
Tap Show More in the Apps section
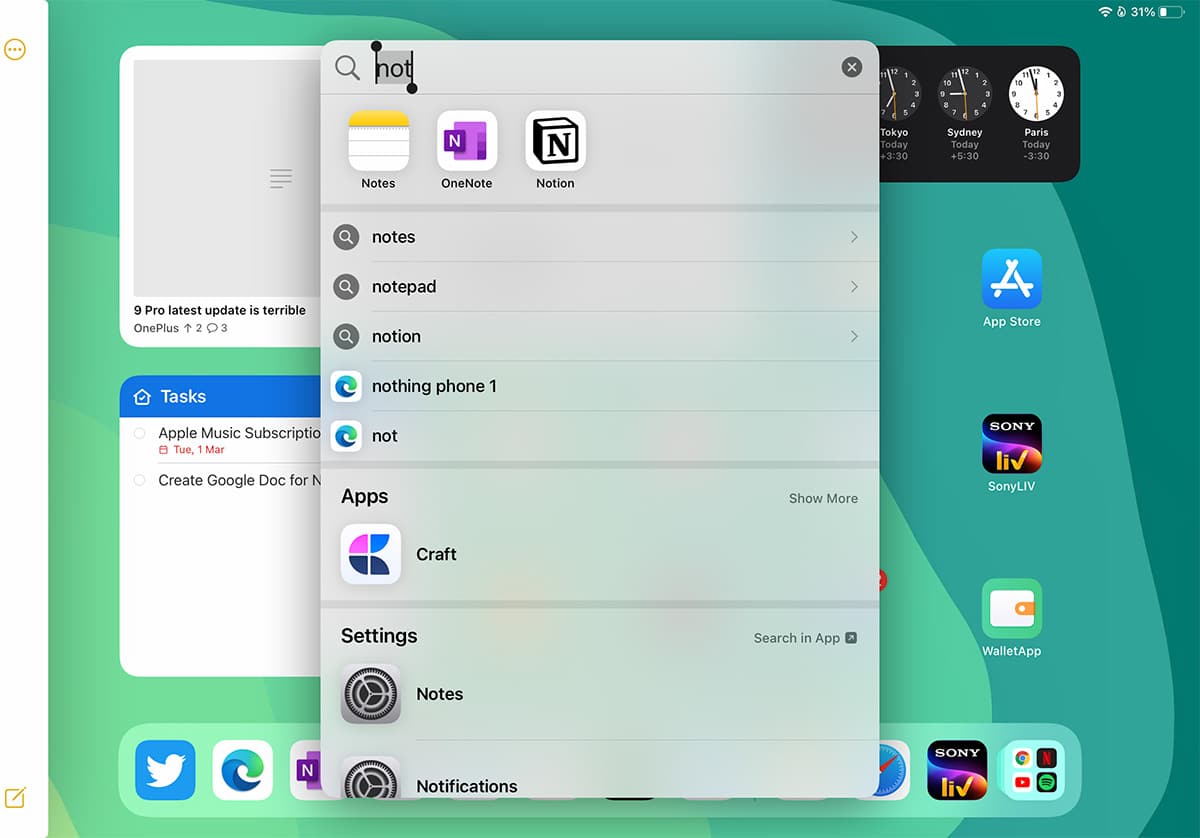coord(822,498)
